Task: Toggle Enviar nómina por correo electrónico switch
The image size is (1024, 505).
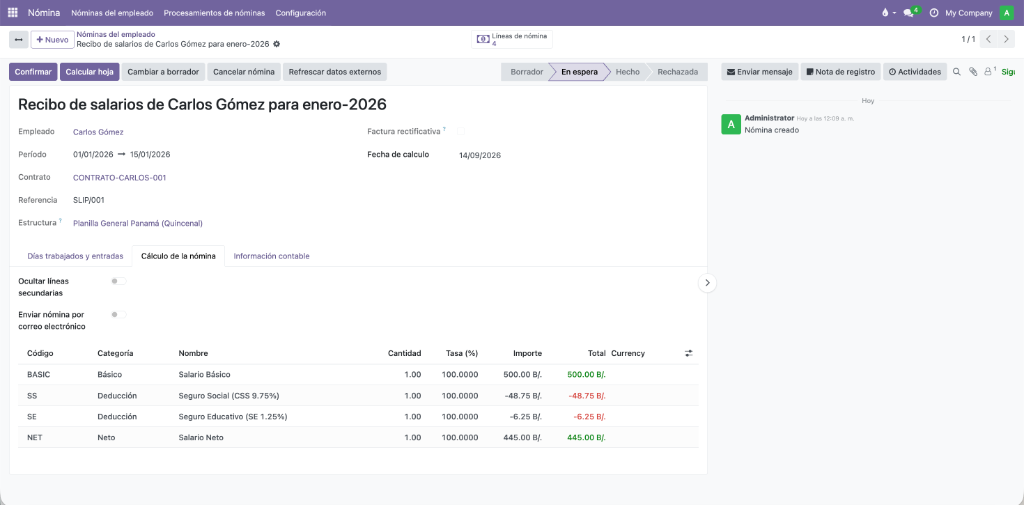Action: pos(118,314)
